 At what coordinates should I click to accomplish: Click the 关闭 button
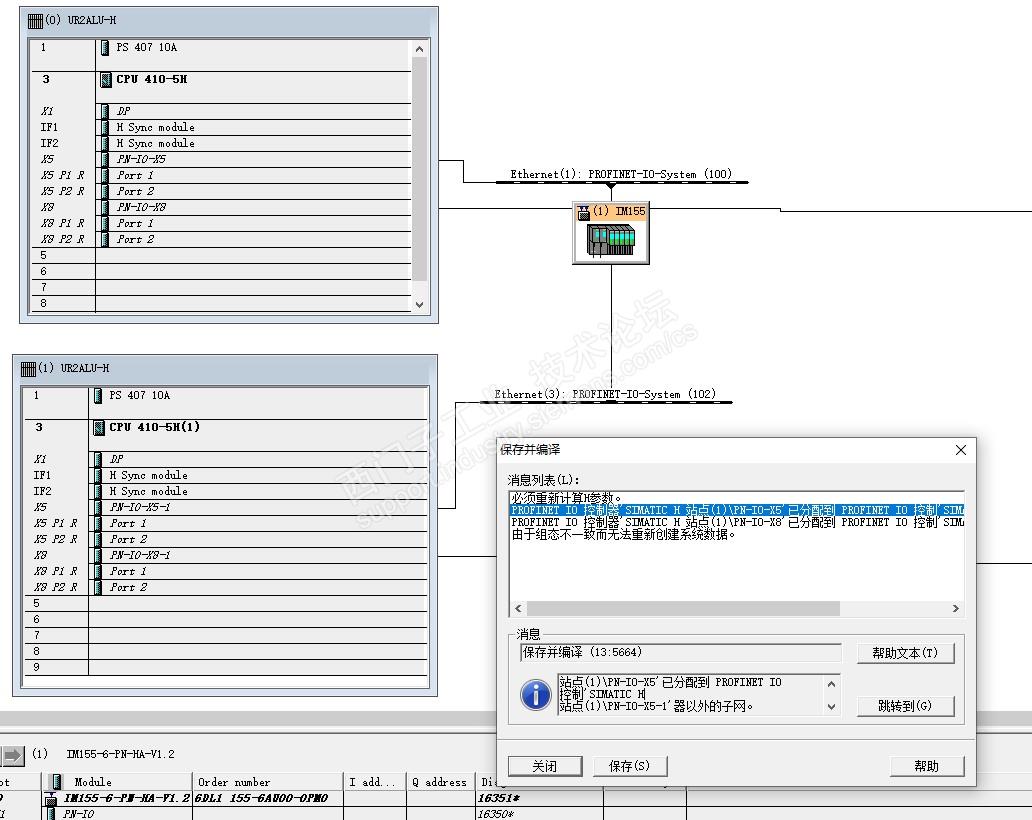(545, 766)
